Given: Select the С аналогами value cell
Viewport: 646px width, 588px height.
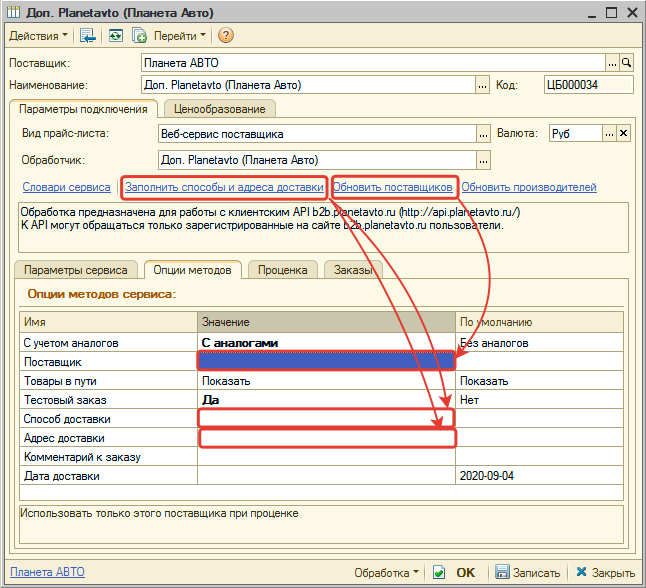Looking at the screenshot, I should [326, 343].
